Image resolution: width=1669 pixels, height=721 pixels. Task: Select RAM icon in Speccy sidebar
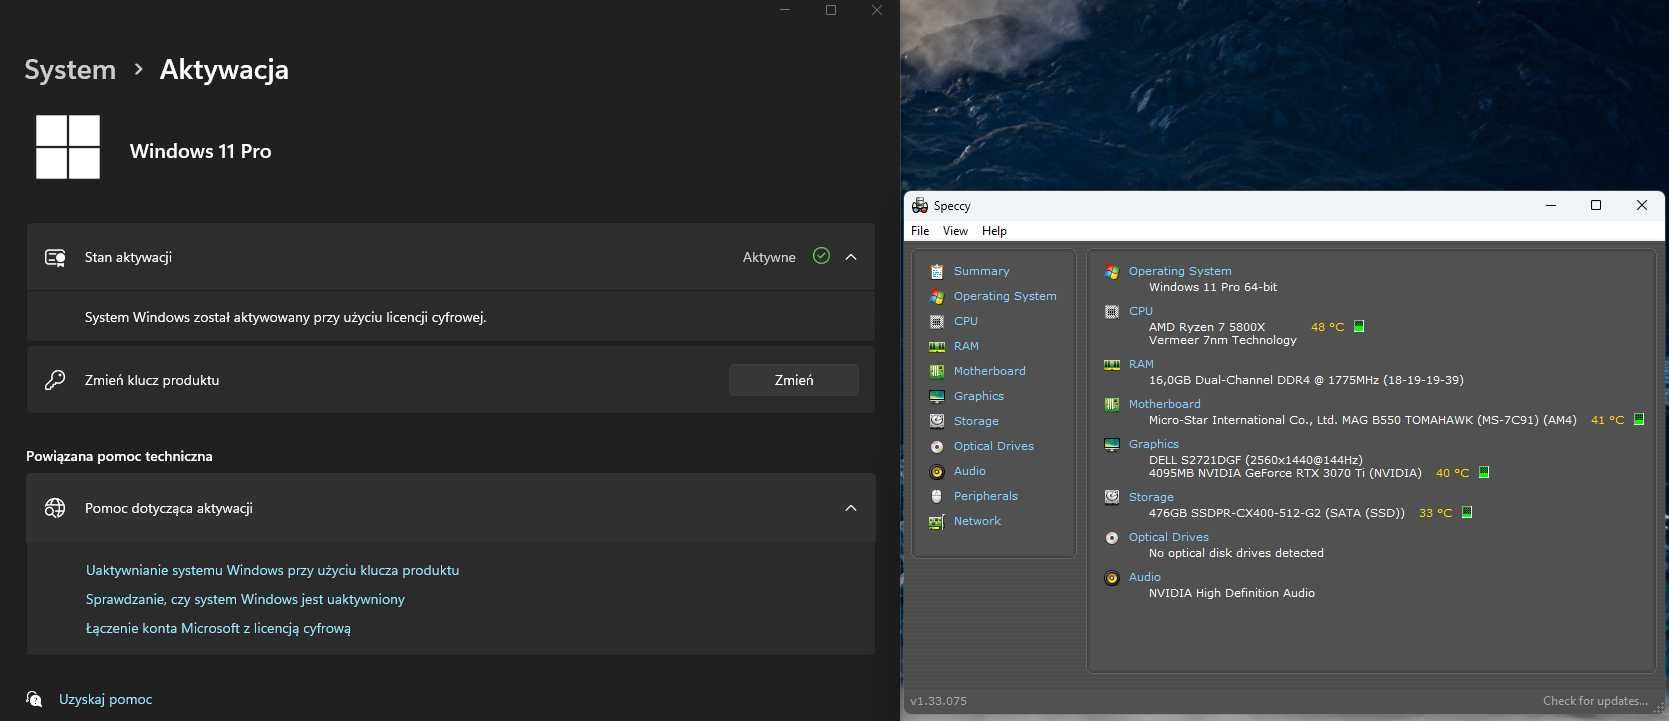point(937,346)
